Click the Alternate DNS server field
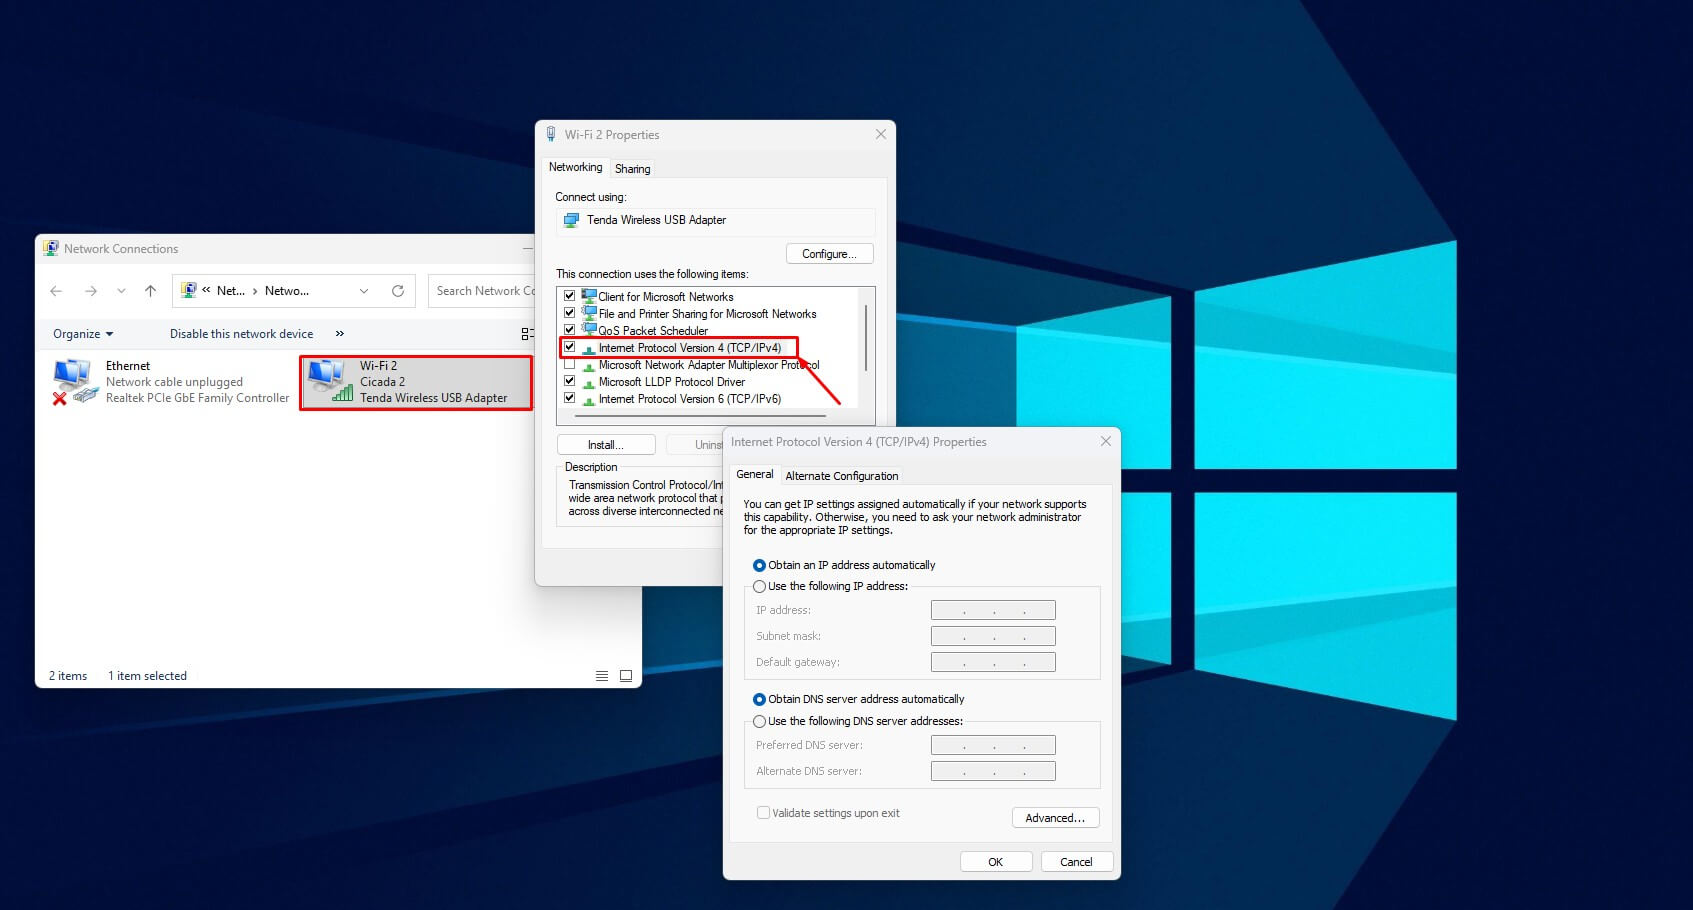Screen dimensions: 1693x910 993,771
